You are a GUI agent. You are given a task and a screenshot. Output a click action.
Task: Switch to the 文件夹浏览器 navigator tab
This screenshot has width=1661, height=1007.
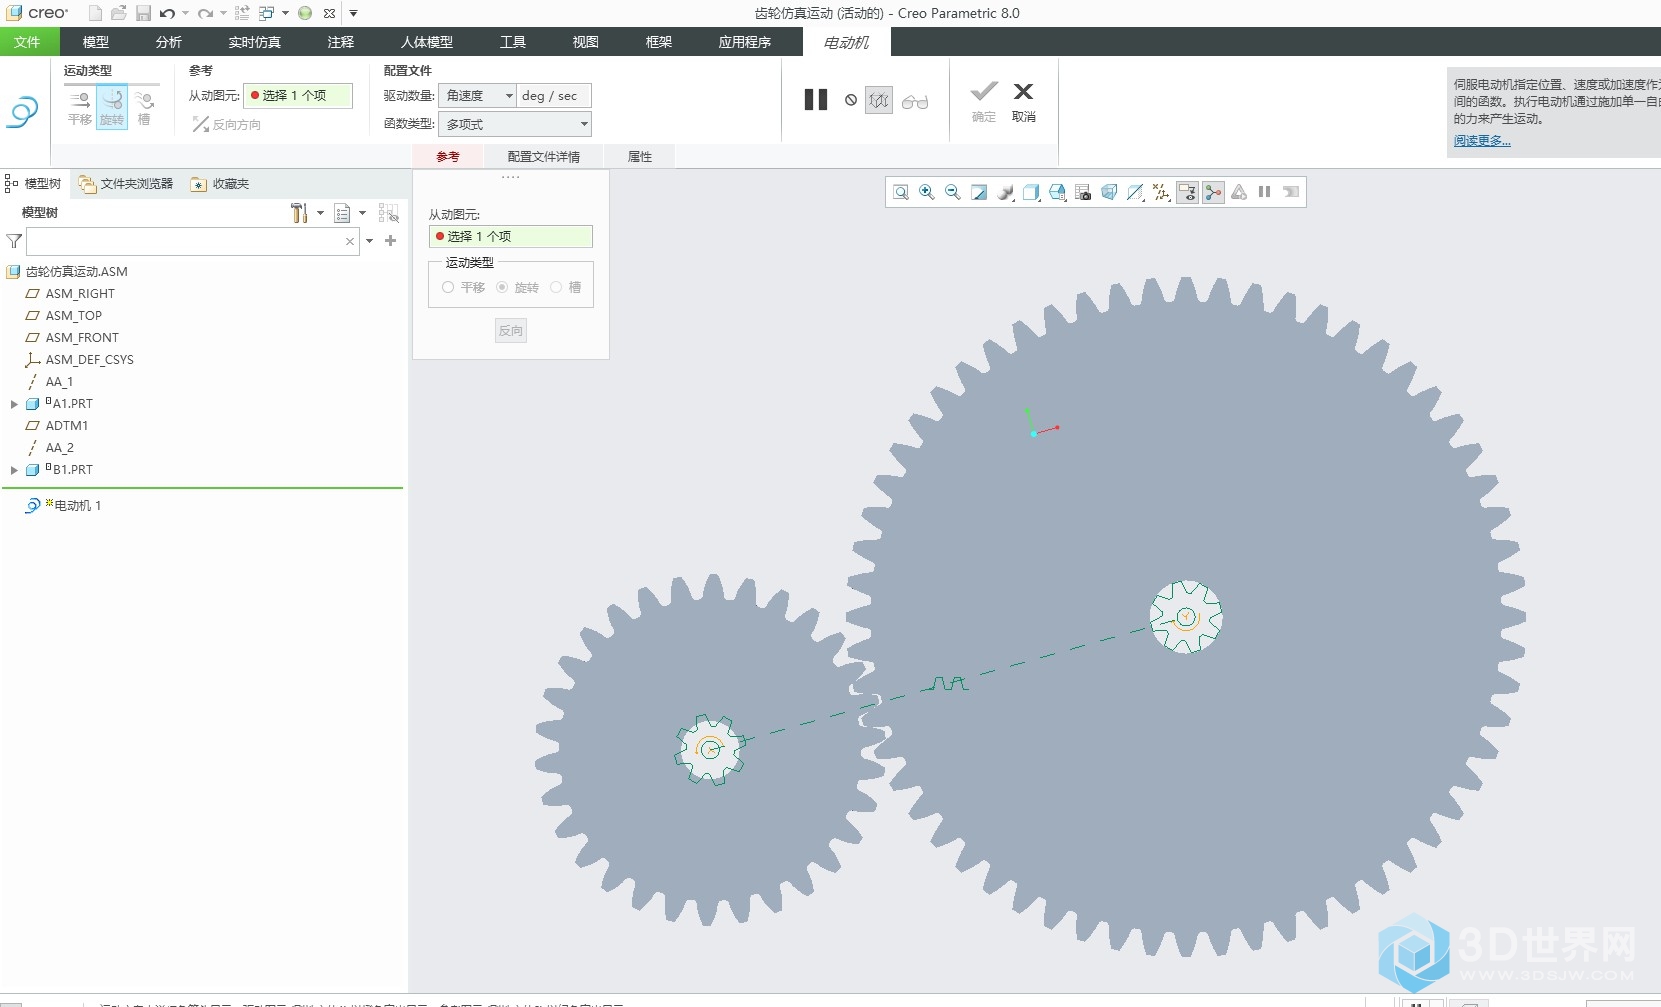tap(126, 184)
